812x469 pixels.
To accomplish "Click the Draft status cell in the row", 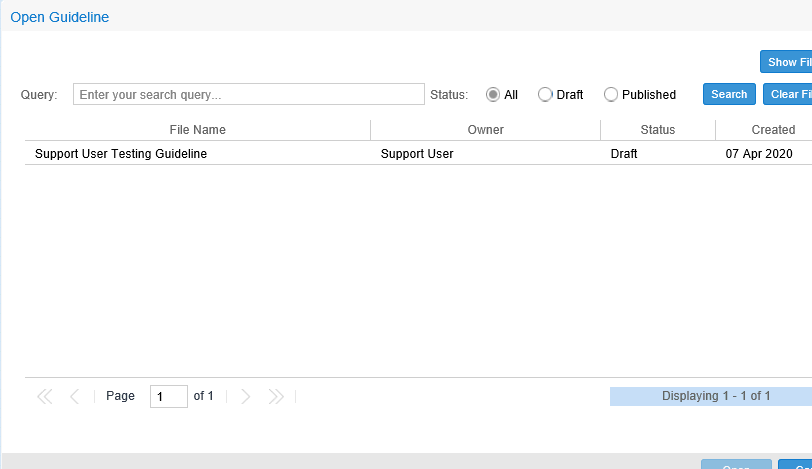I will point(624,154).
